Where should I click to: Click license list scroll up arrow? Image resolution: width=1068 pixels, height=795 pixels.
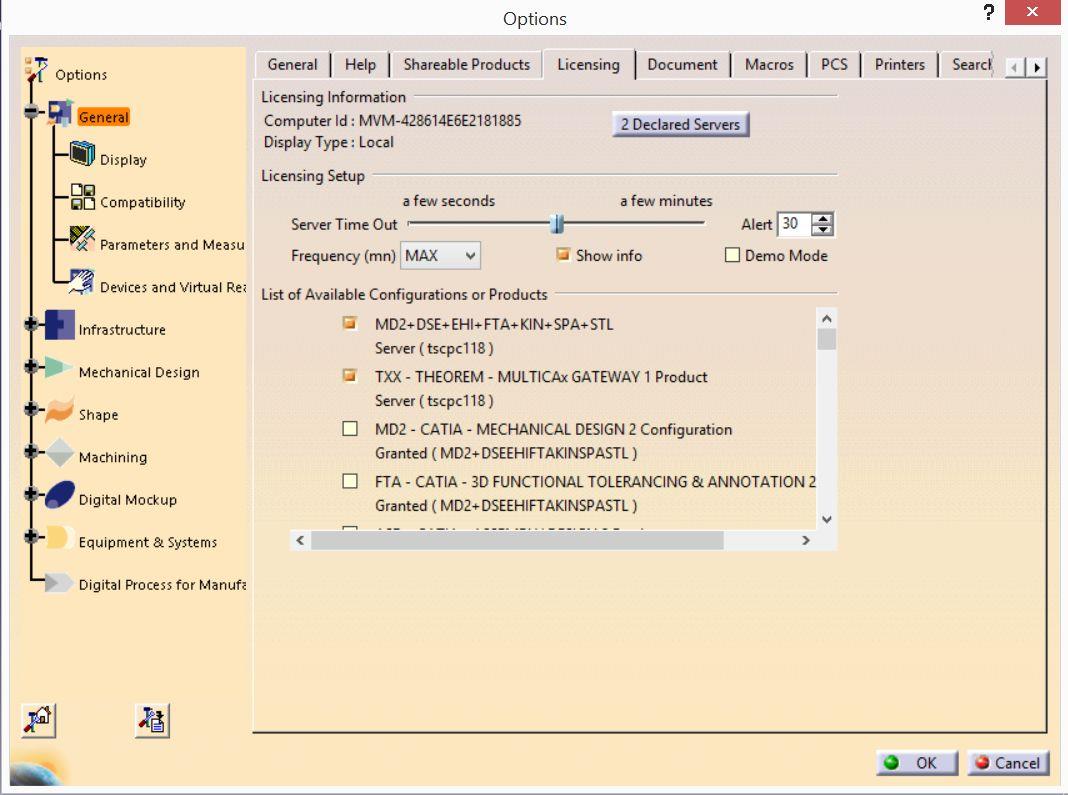(826, 319)
